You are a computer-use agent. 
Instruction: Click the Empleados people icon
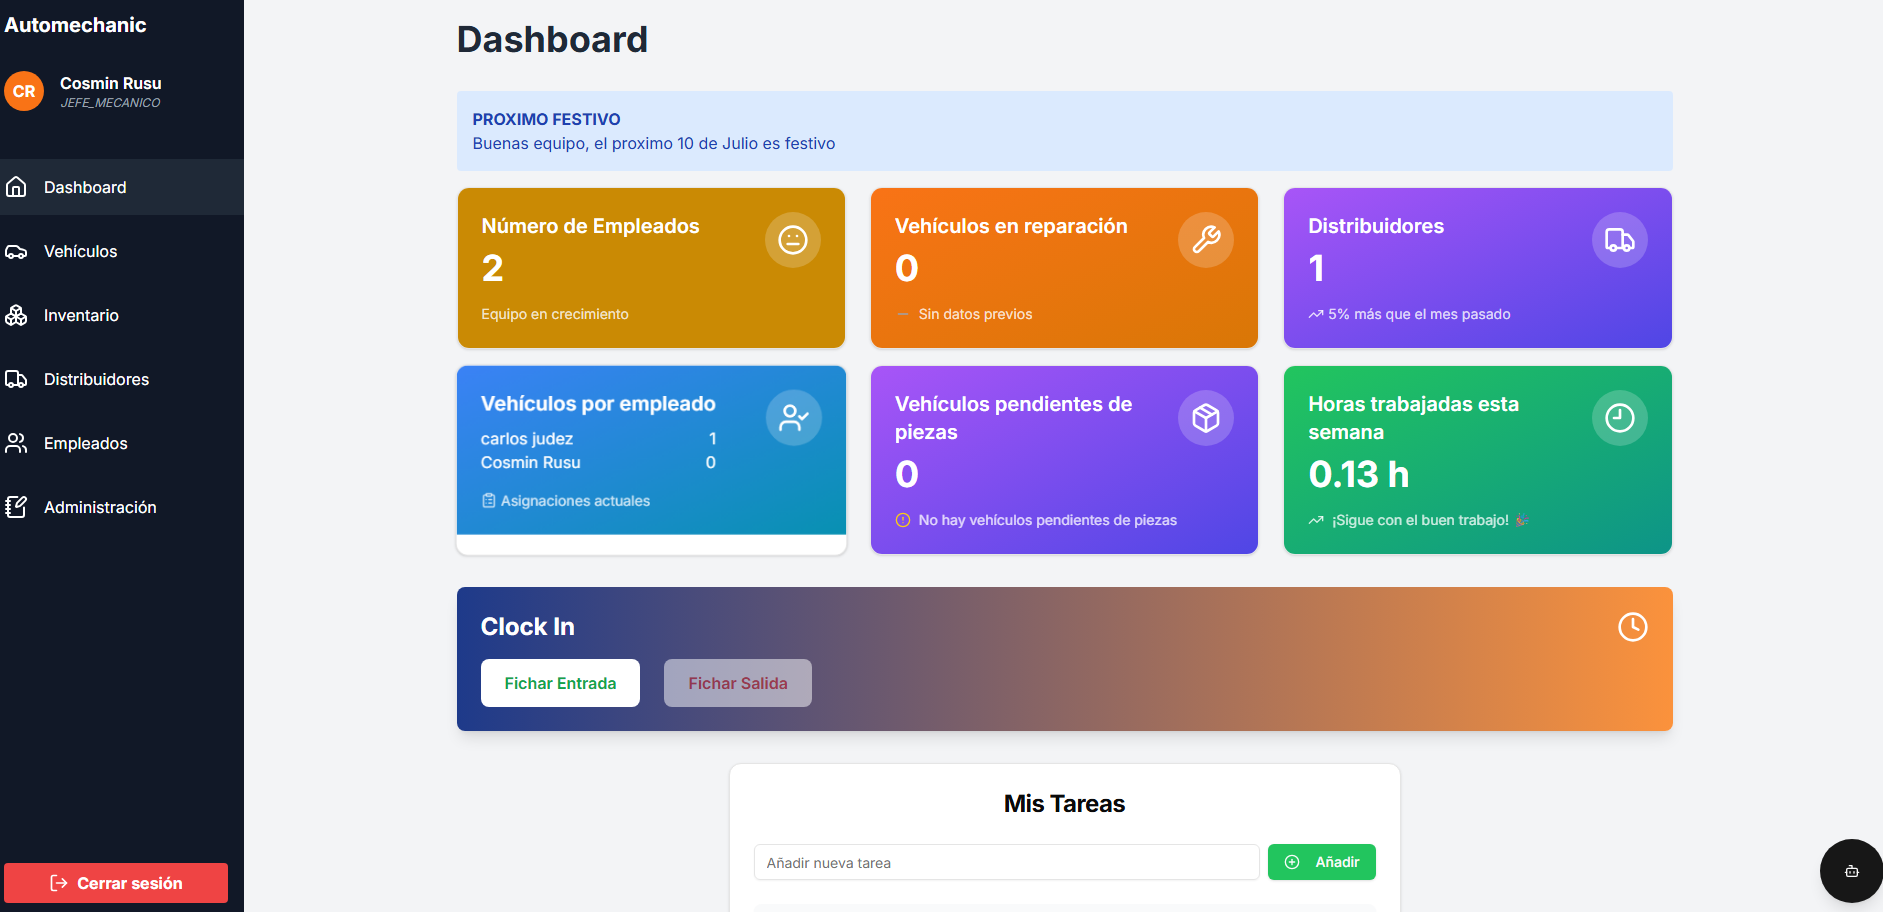[17, 443]
